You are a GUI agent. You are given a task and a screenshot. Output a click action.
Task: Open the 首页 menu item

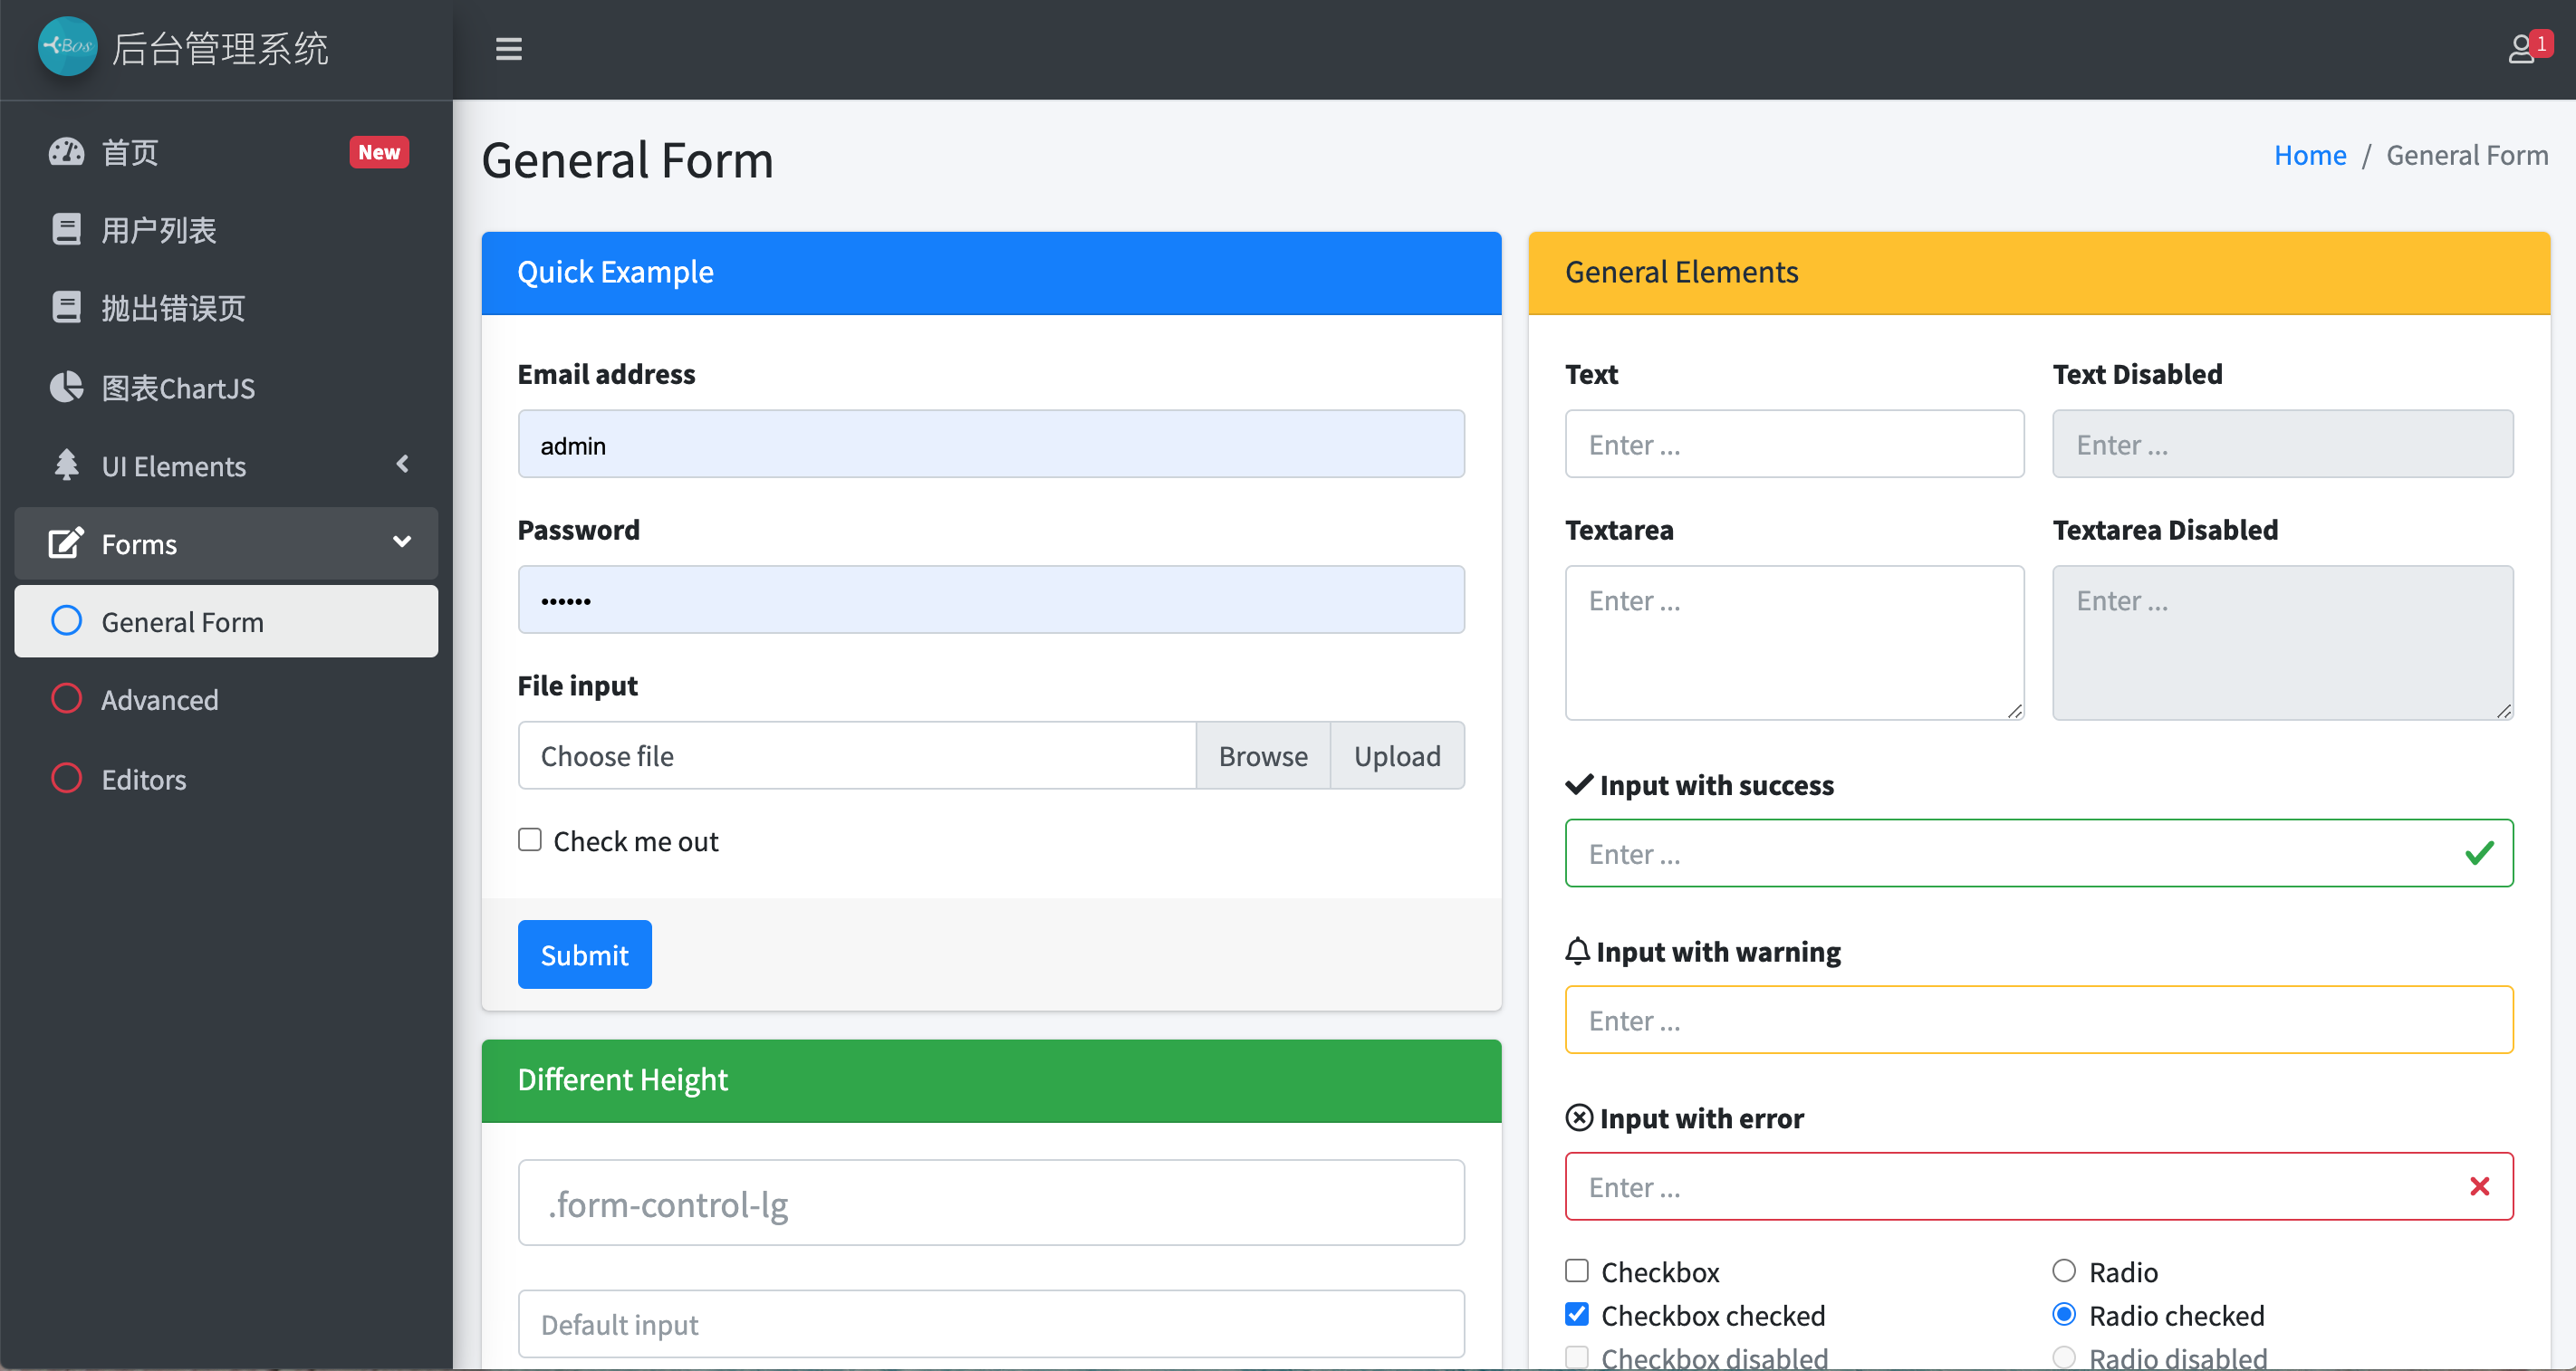click(227, 152)
